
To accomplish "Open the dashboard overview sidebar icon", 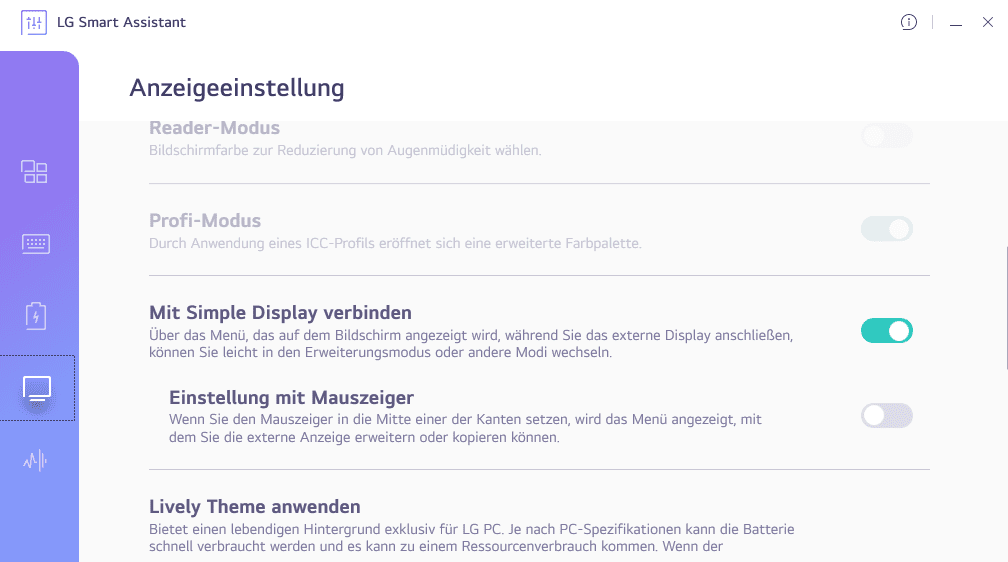I will pyautogui.click(x=35, y=172).
